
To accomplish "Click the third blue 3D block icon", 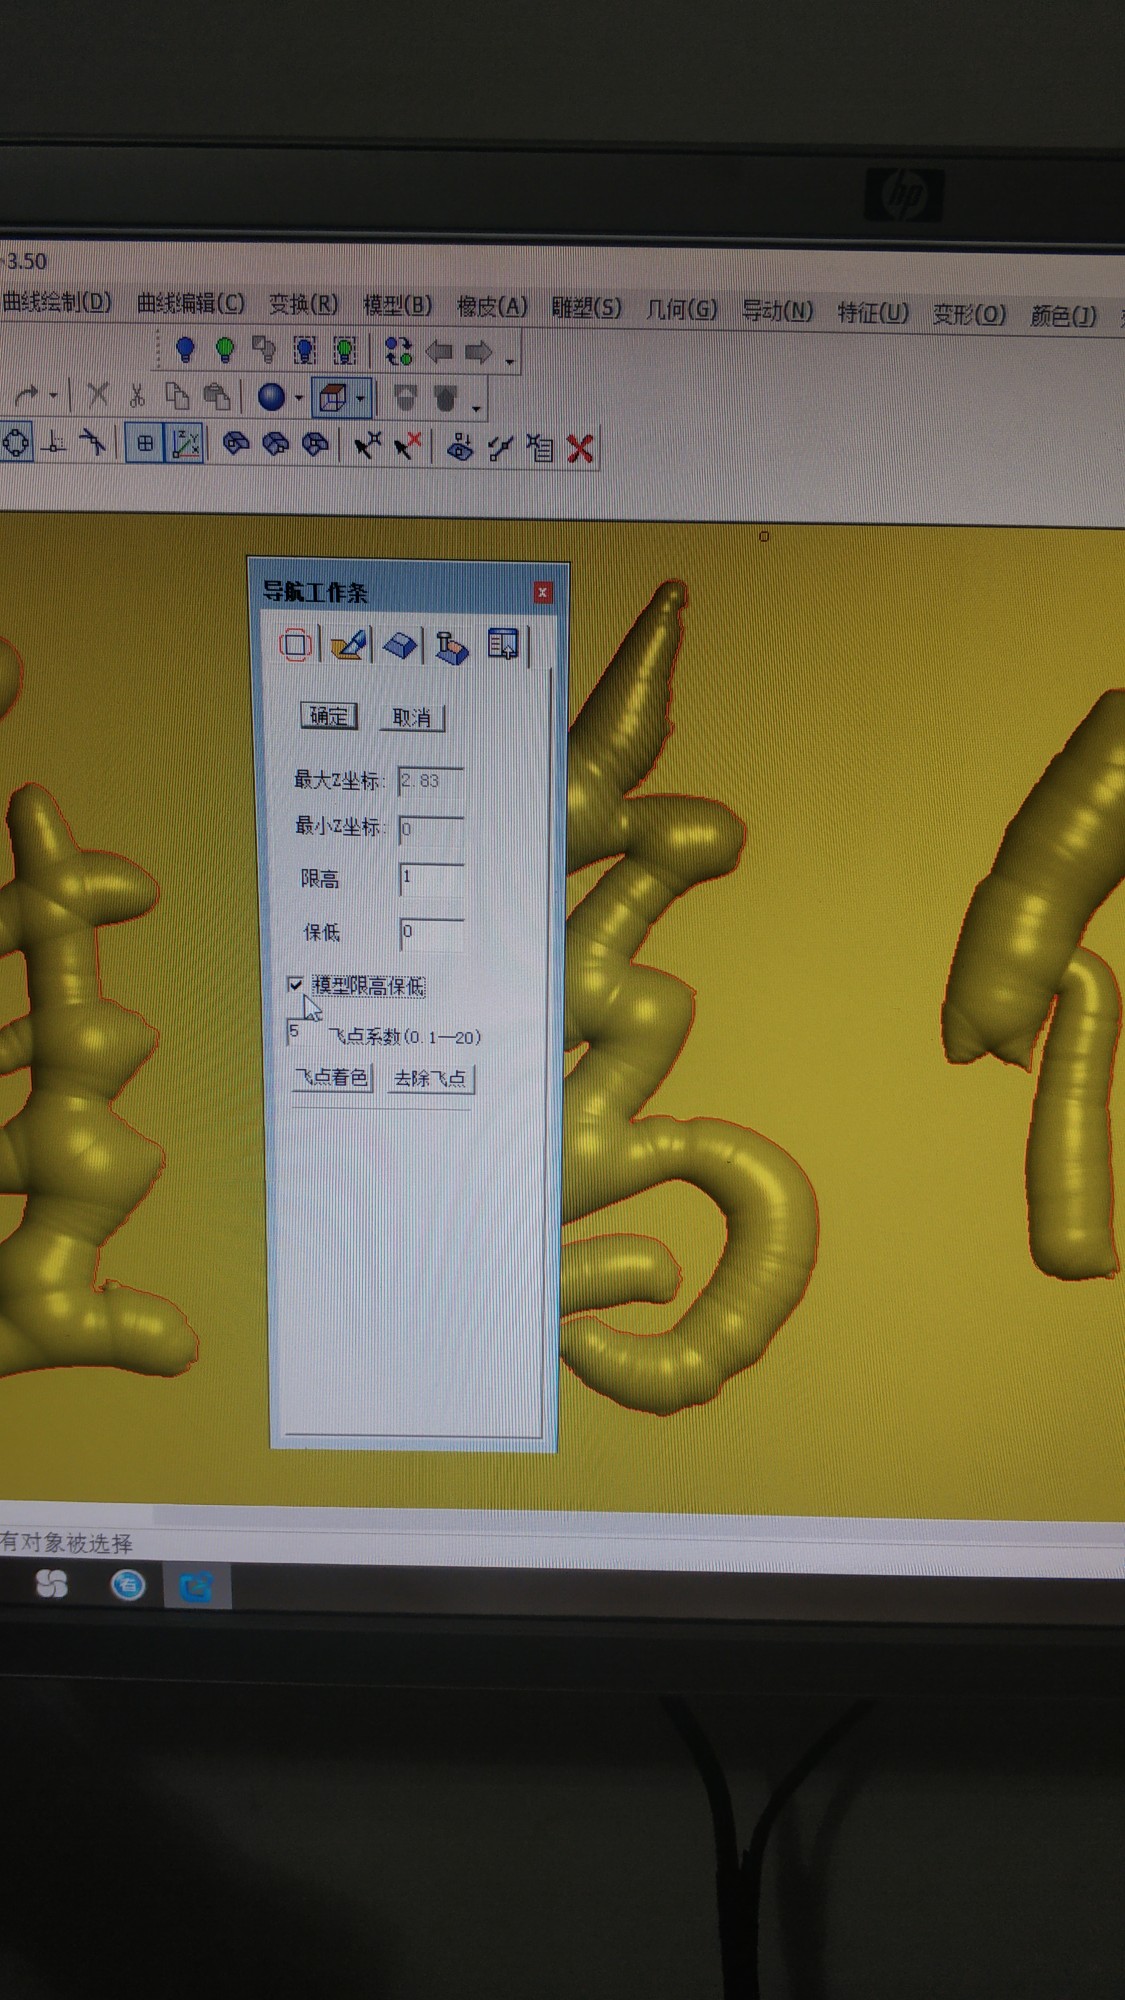I will click(x=315, y=445).
